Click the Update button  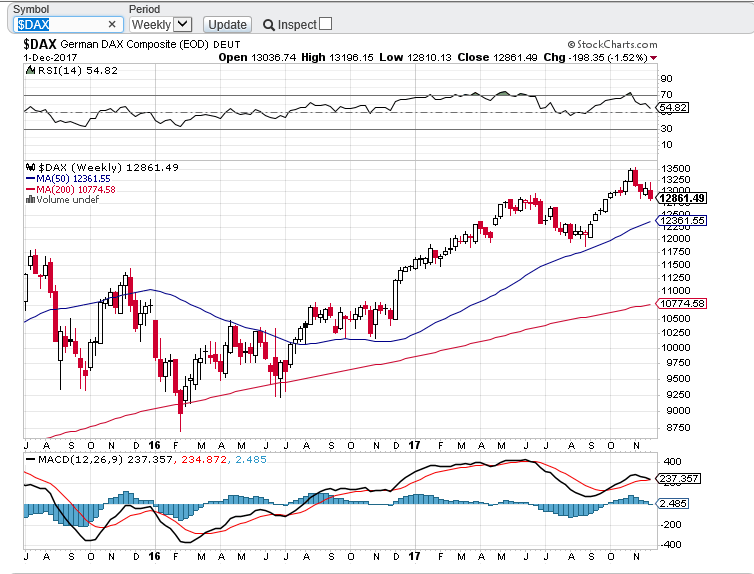coord(227,25)
